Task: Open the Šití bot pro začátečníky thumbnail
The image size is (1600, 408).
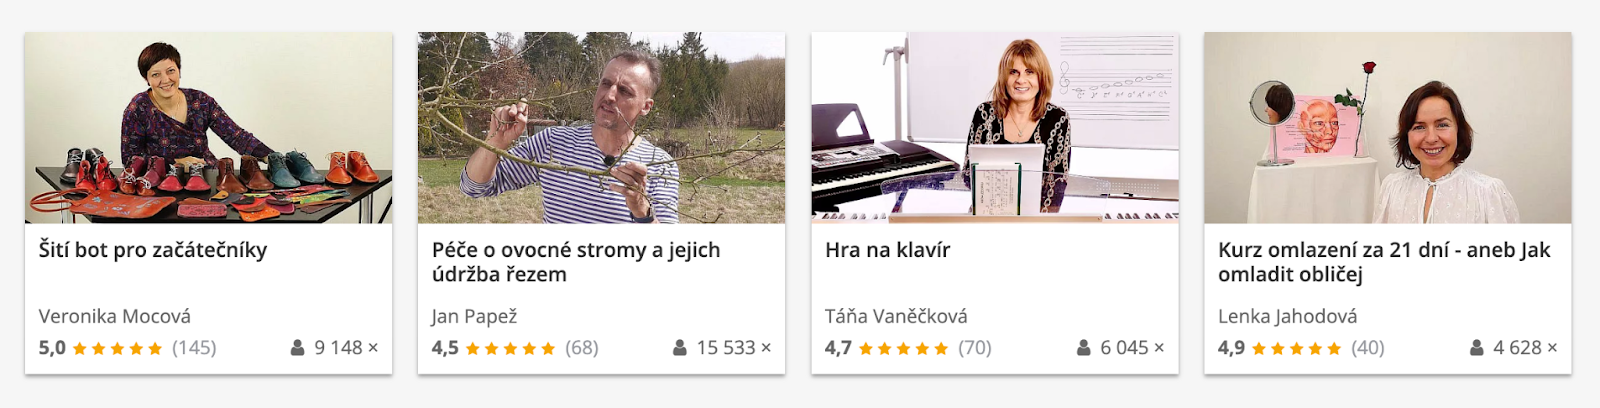Action: pyautogui.click(x=208, y=127)
